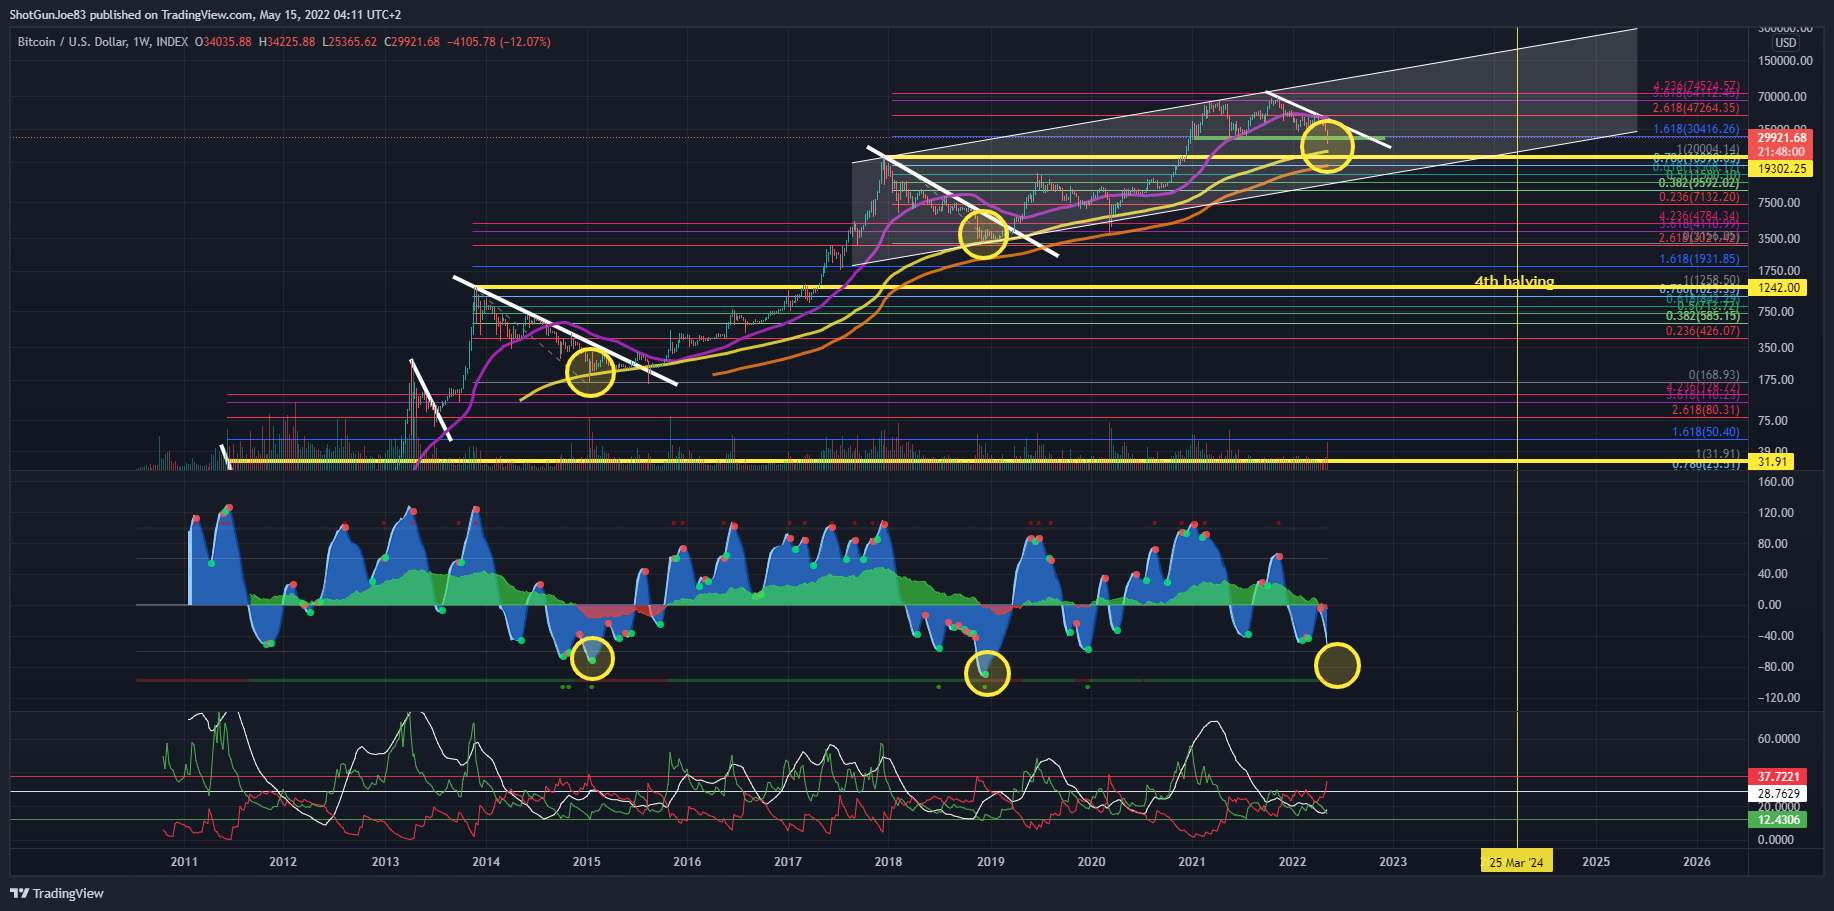Click the 4th halving text label

coord(1514,281)
